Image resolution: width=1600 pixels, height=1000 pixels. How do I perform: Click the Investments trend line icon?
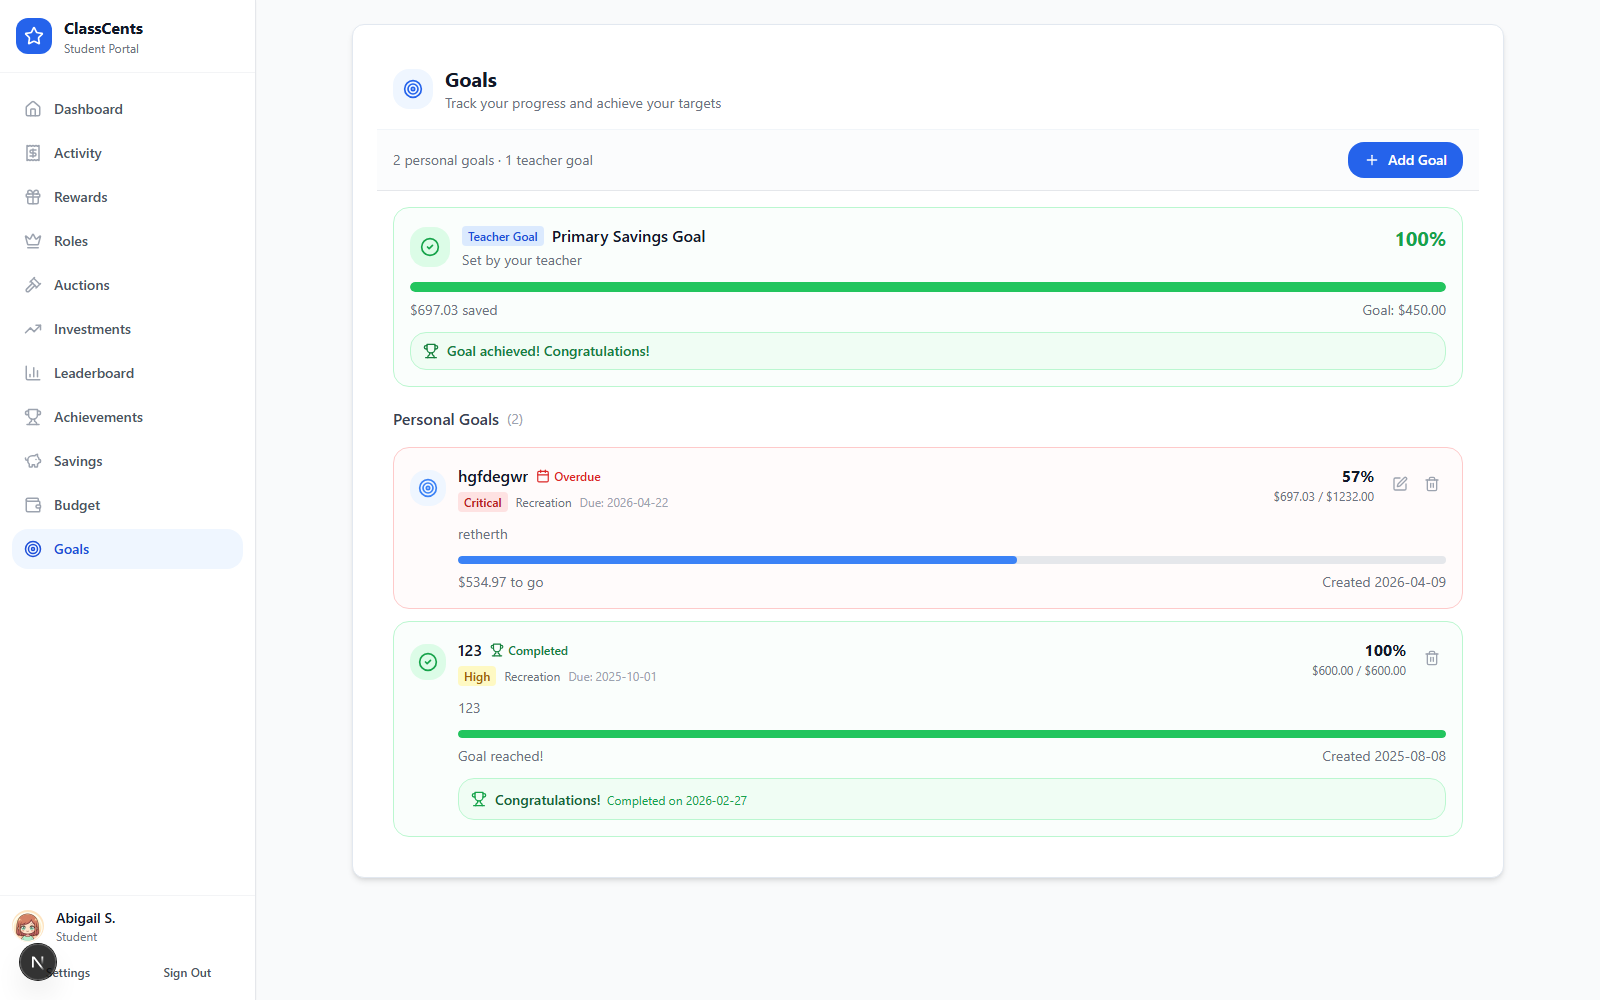(33, 329)
